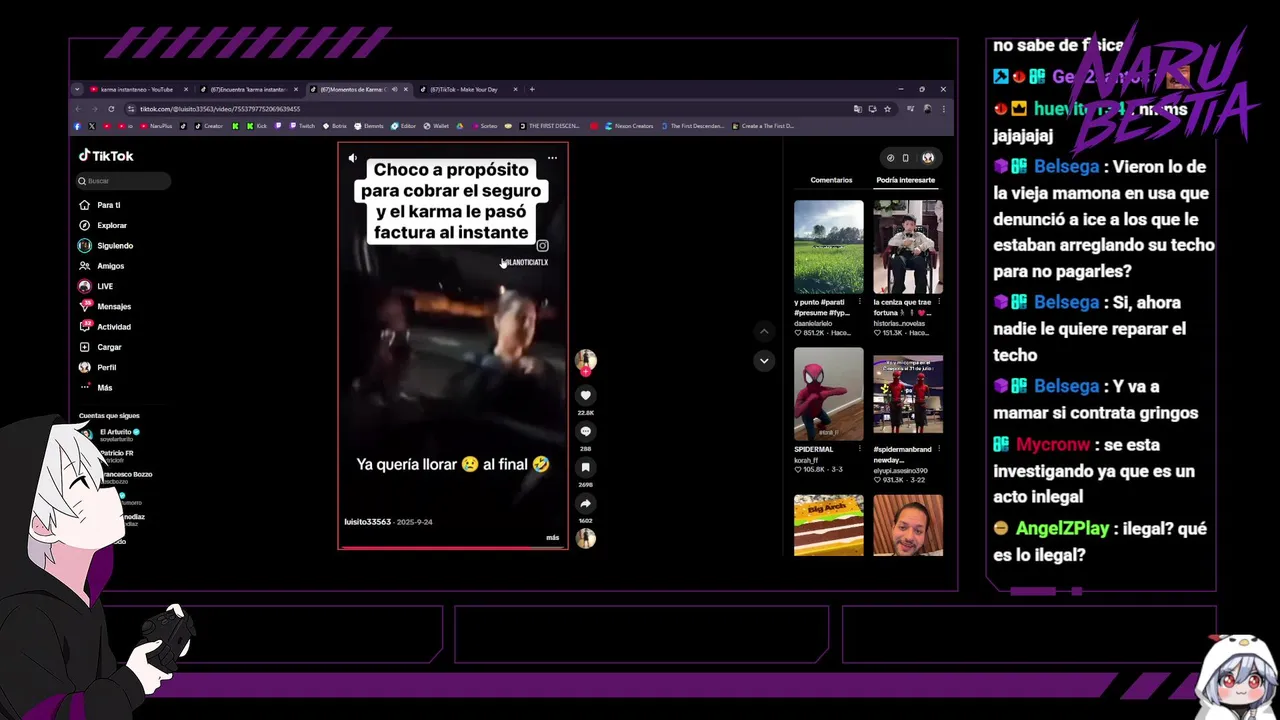Expand video description with más

pyautogui.click(x=553, y=538)
